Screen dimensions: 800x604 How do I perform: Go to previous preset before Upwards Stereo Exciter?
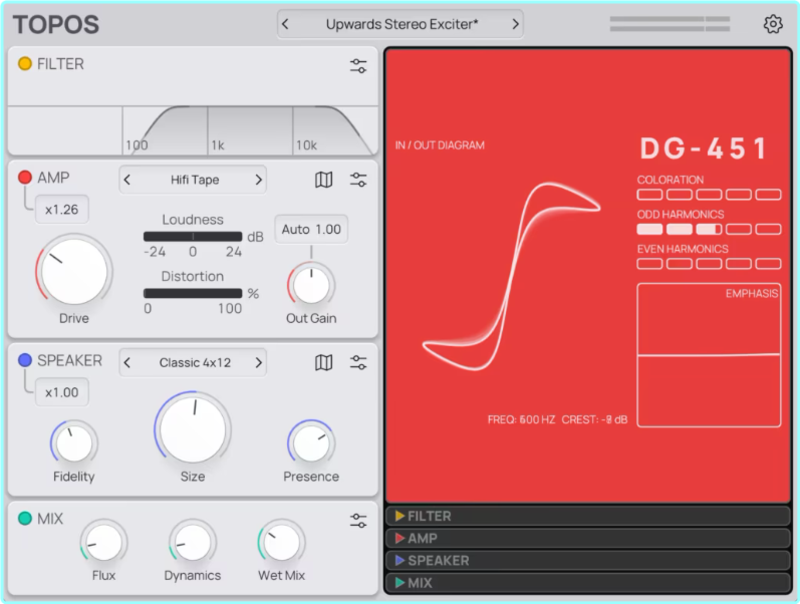click(286, 24)
